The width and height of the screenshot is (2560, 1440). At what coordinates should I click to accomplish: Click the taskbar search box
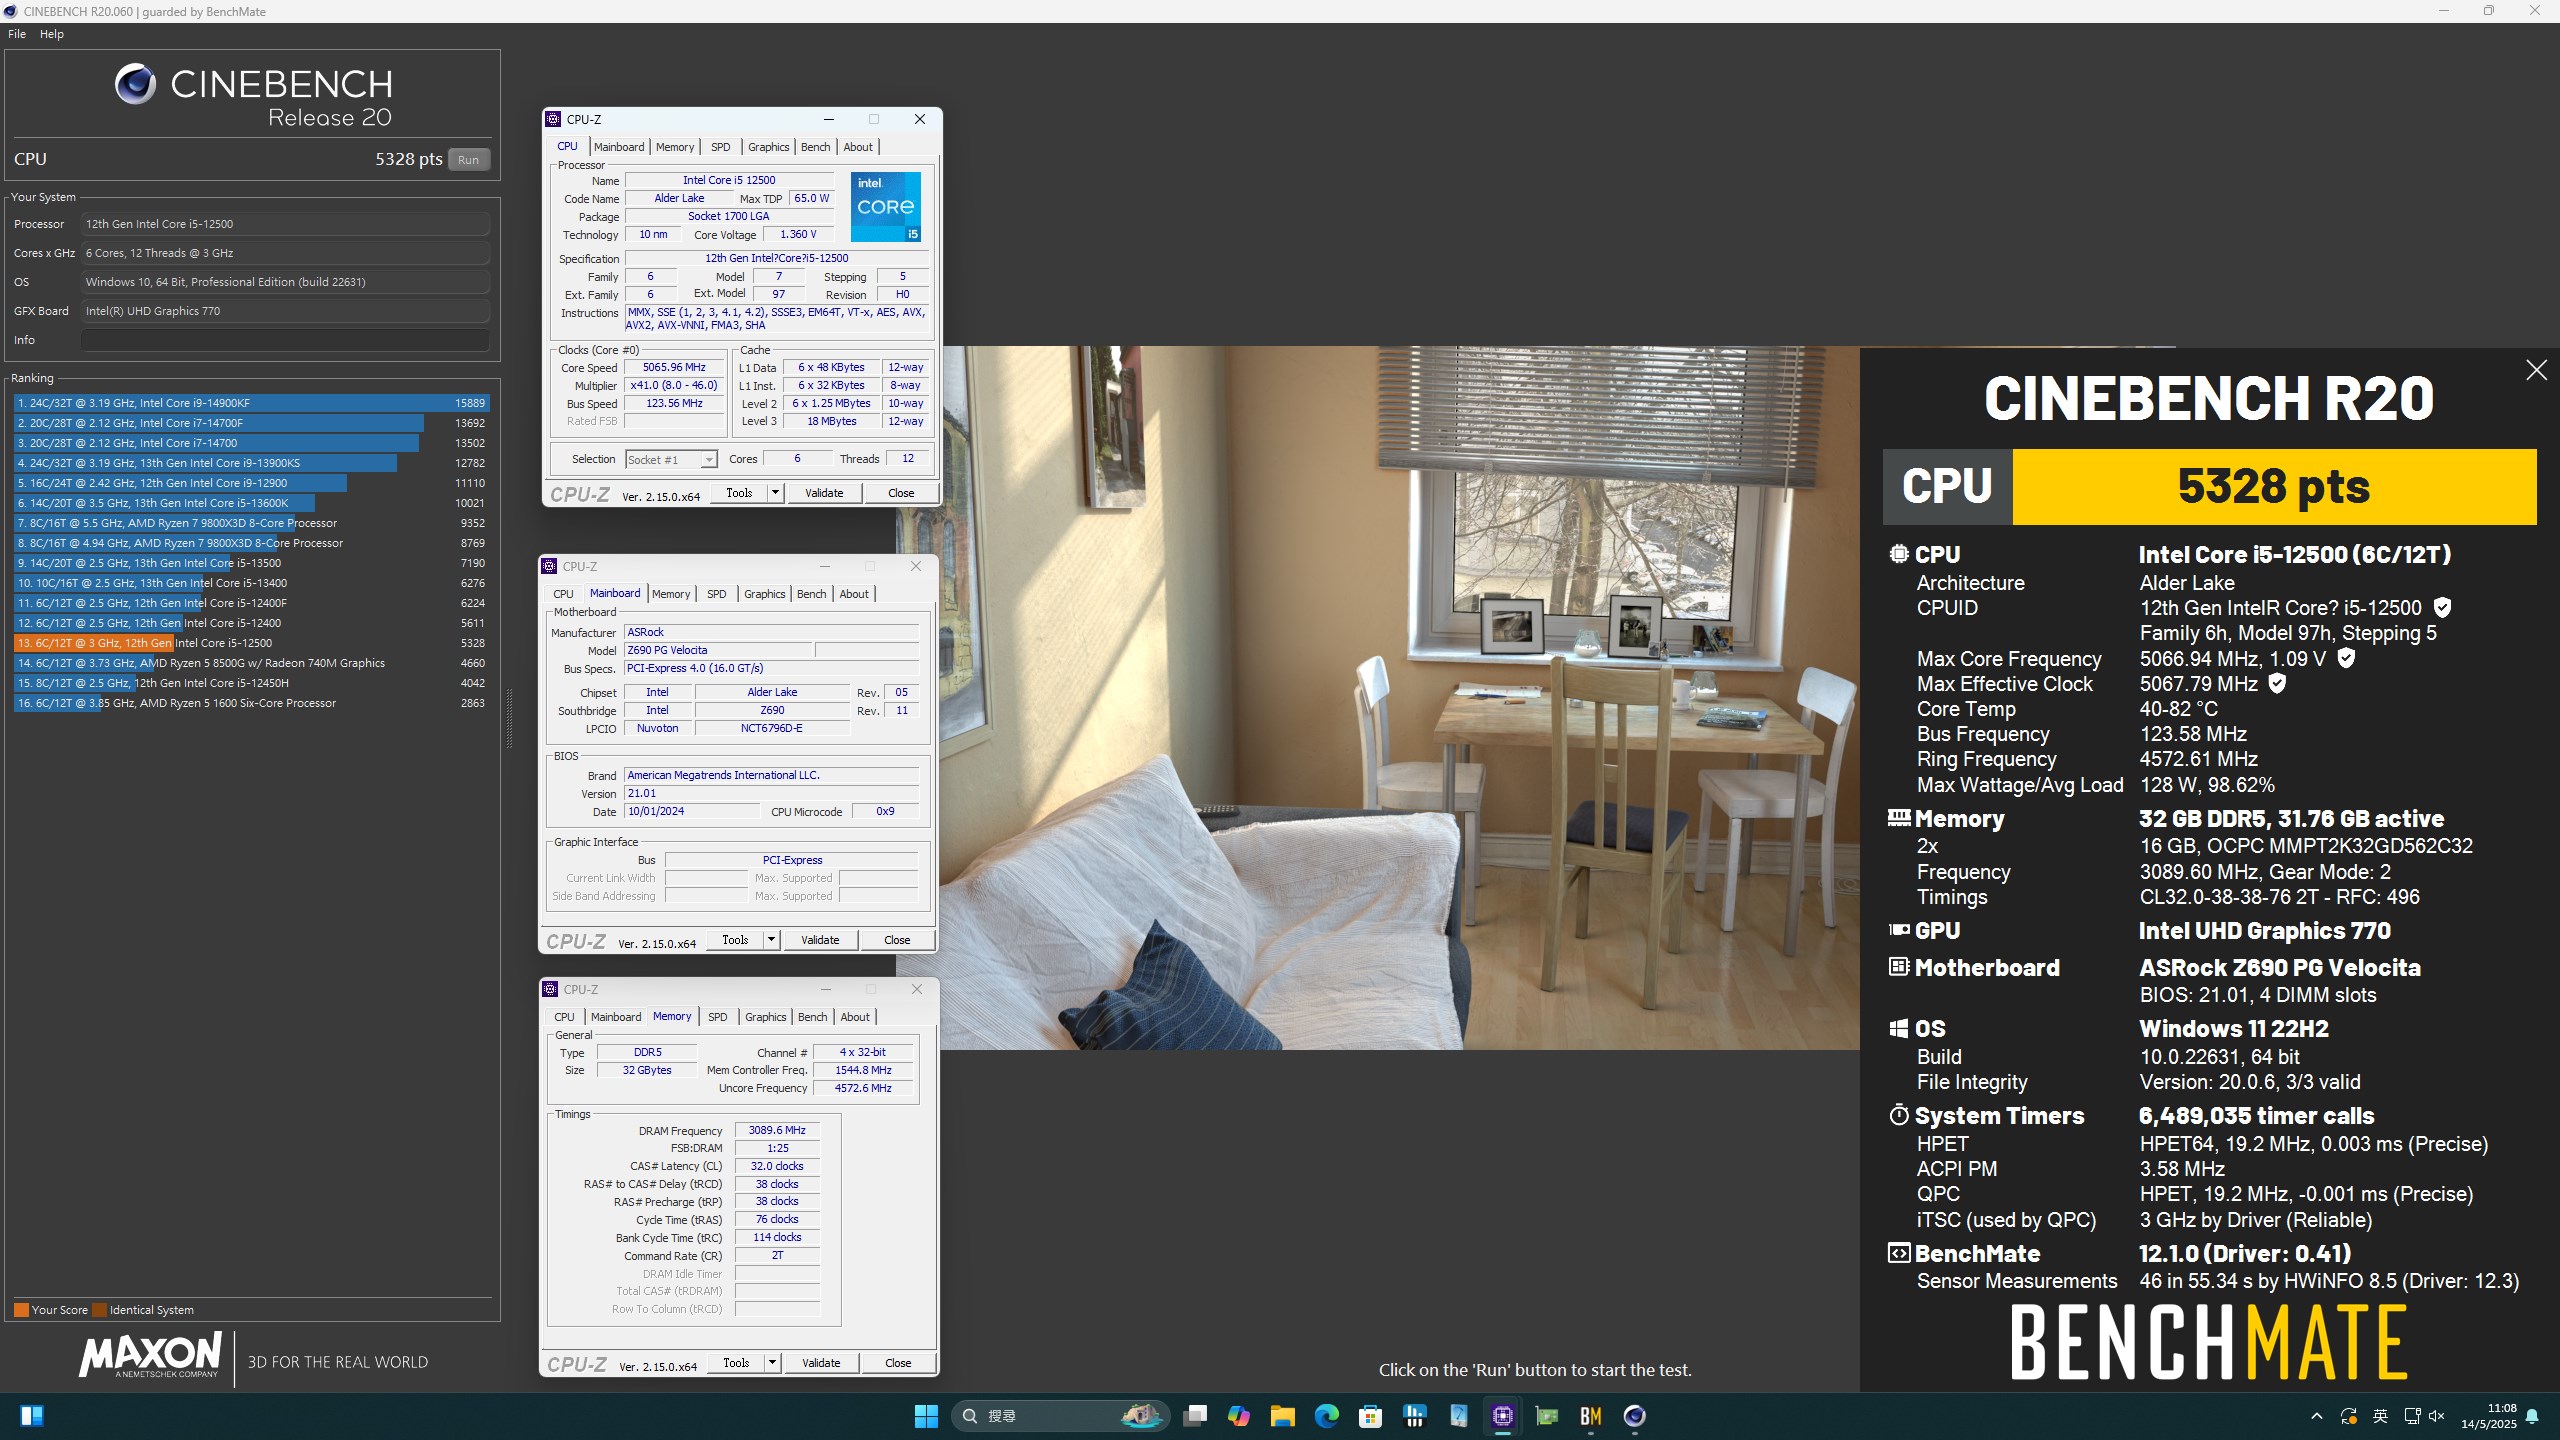click(x=1060, y=1416)
